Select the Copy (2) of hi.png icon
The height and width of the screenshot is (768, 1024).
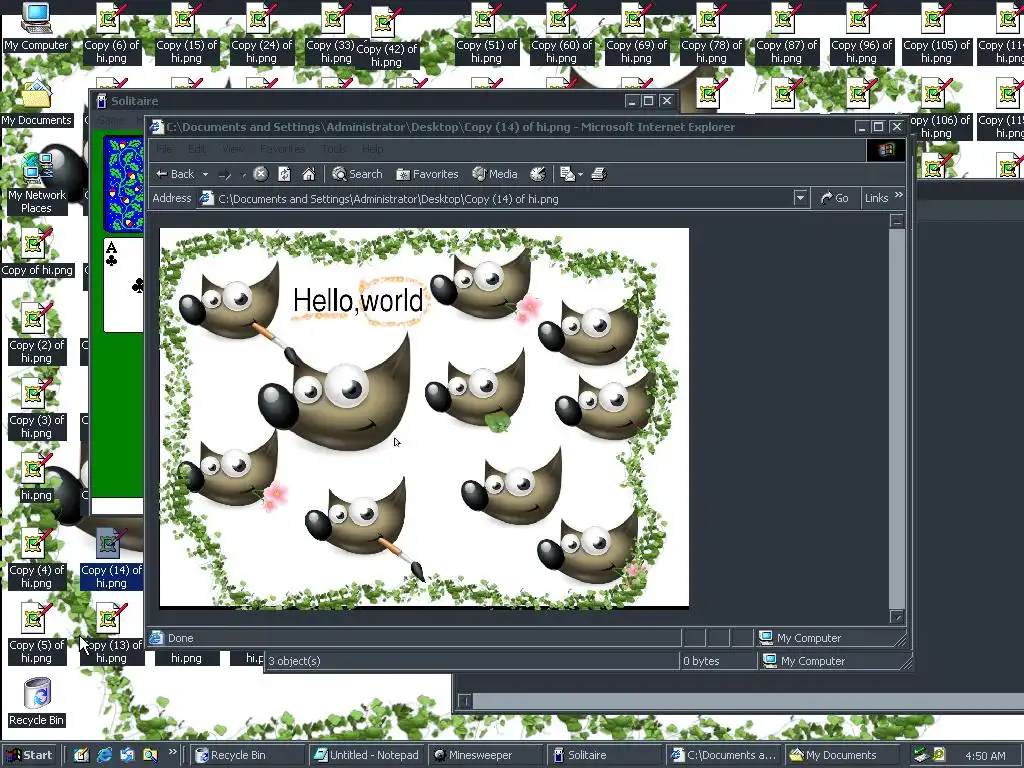pyautogui.click(x=37, y=334)
